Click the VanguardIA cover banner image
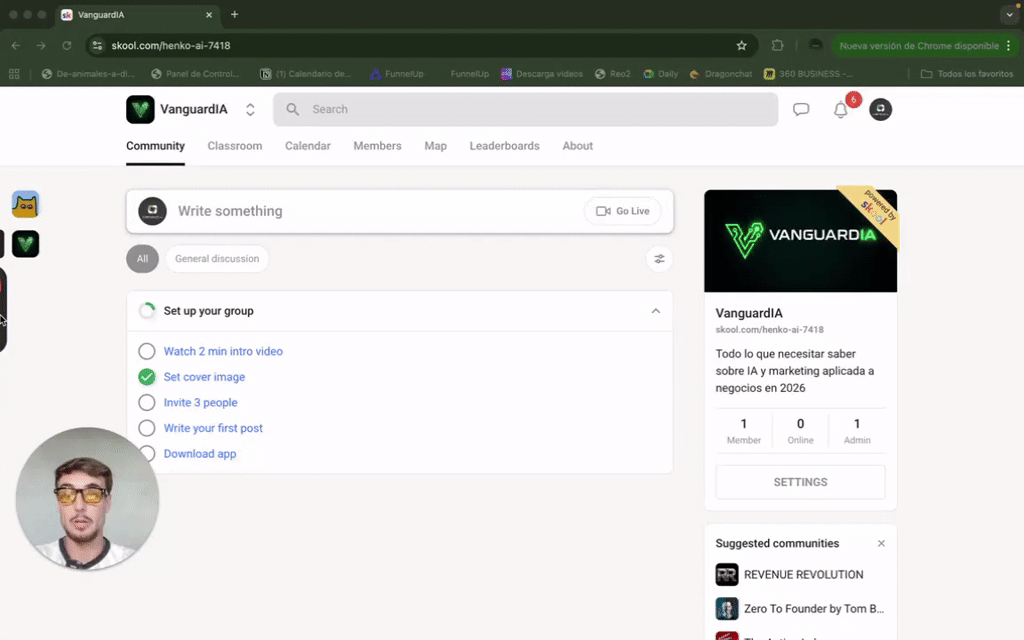Screen dimensions: 1024x640 [800, 241]
